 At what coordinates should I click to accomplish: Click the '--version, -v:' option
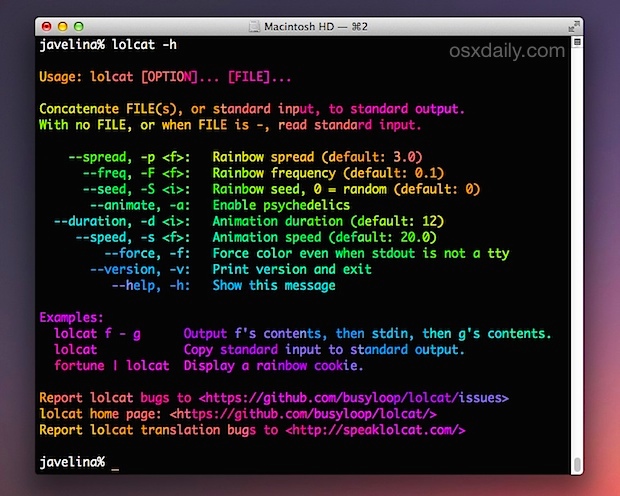click(x=140, y=270)
